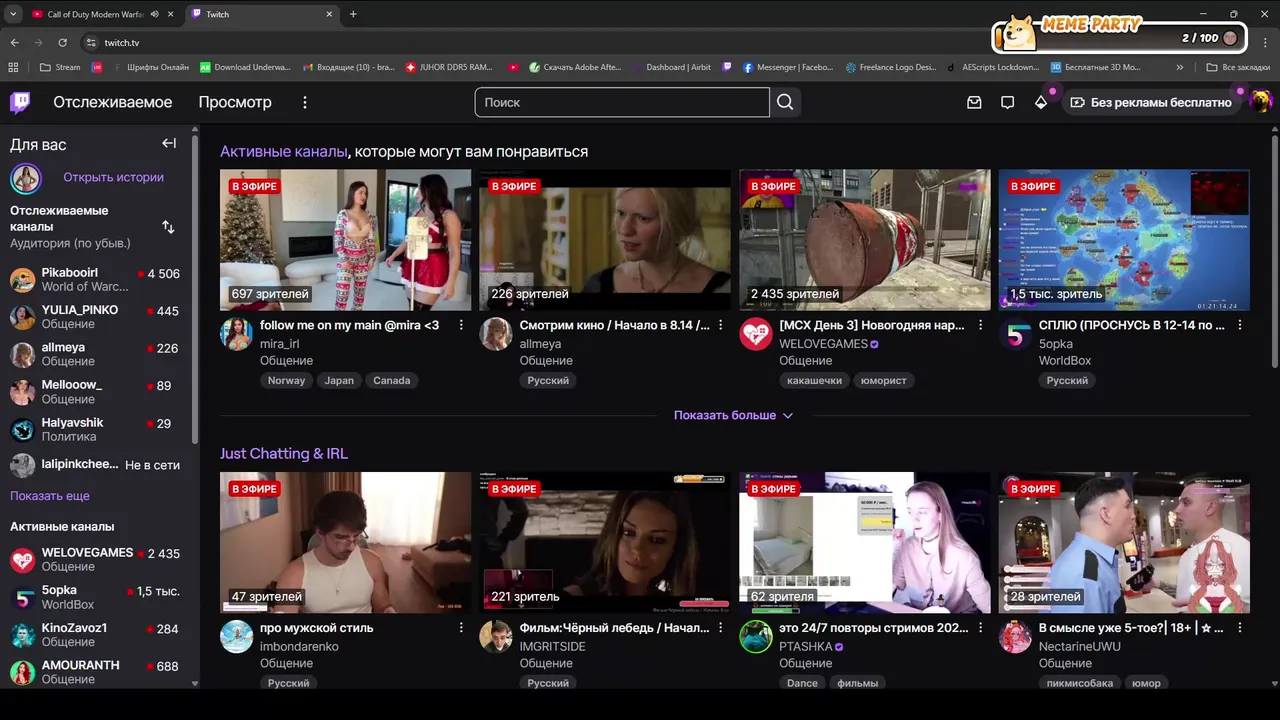Go back with the browser back arrow
The height and width of the screenshot is (720, 1280).
point(14,43)
